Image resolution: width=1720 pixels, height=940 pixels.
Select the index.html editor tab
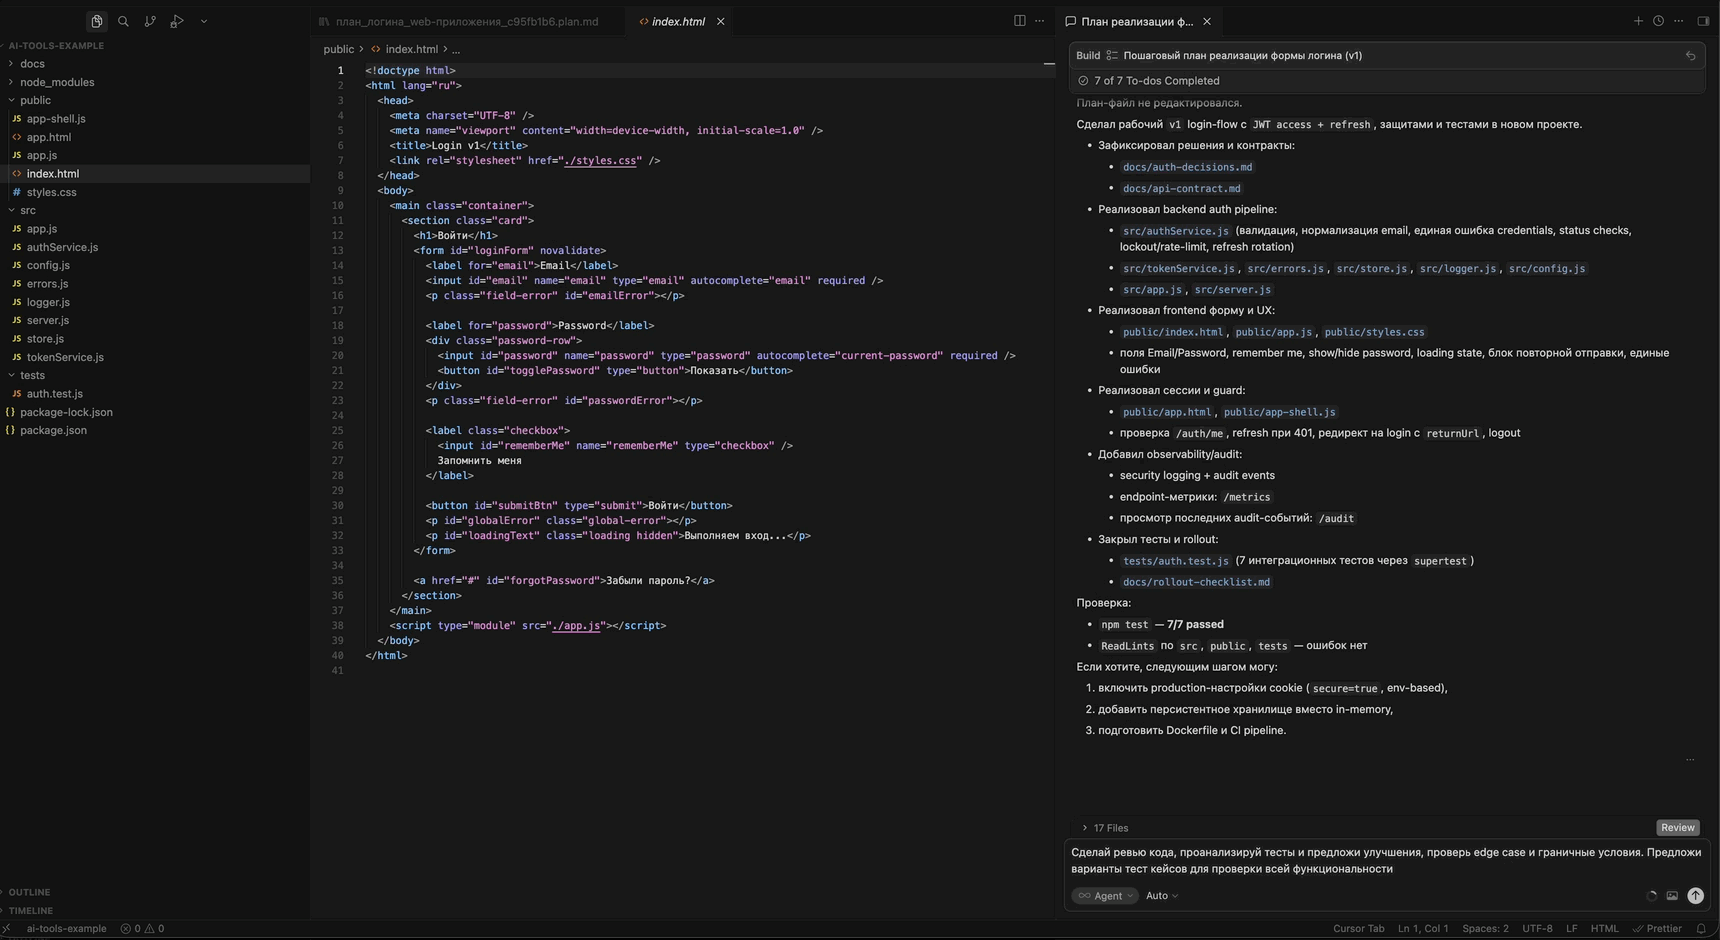pyautogui.click(x=677, y=21)
